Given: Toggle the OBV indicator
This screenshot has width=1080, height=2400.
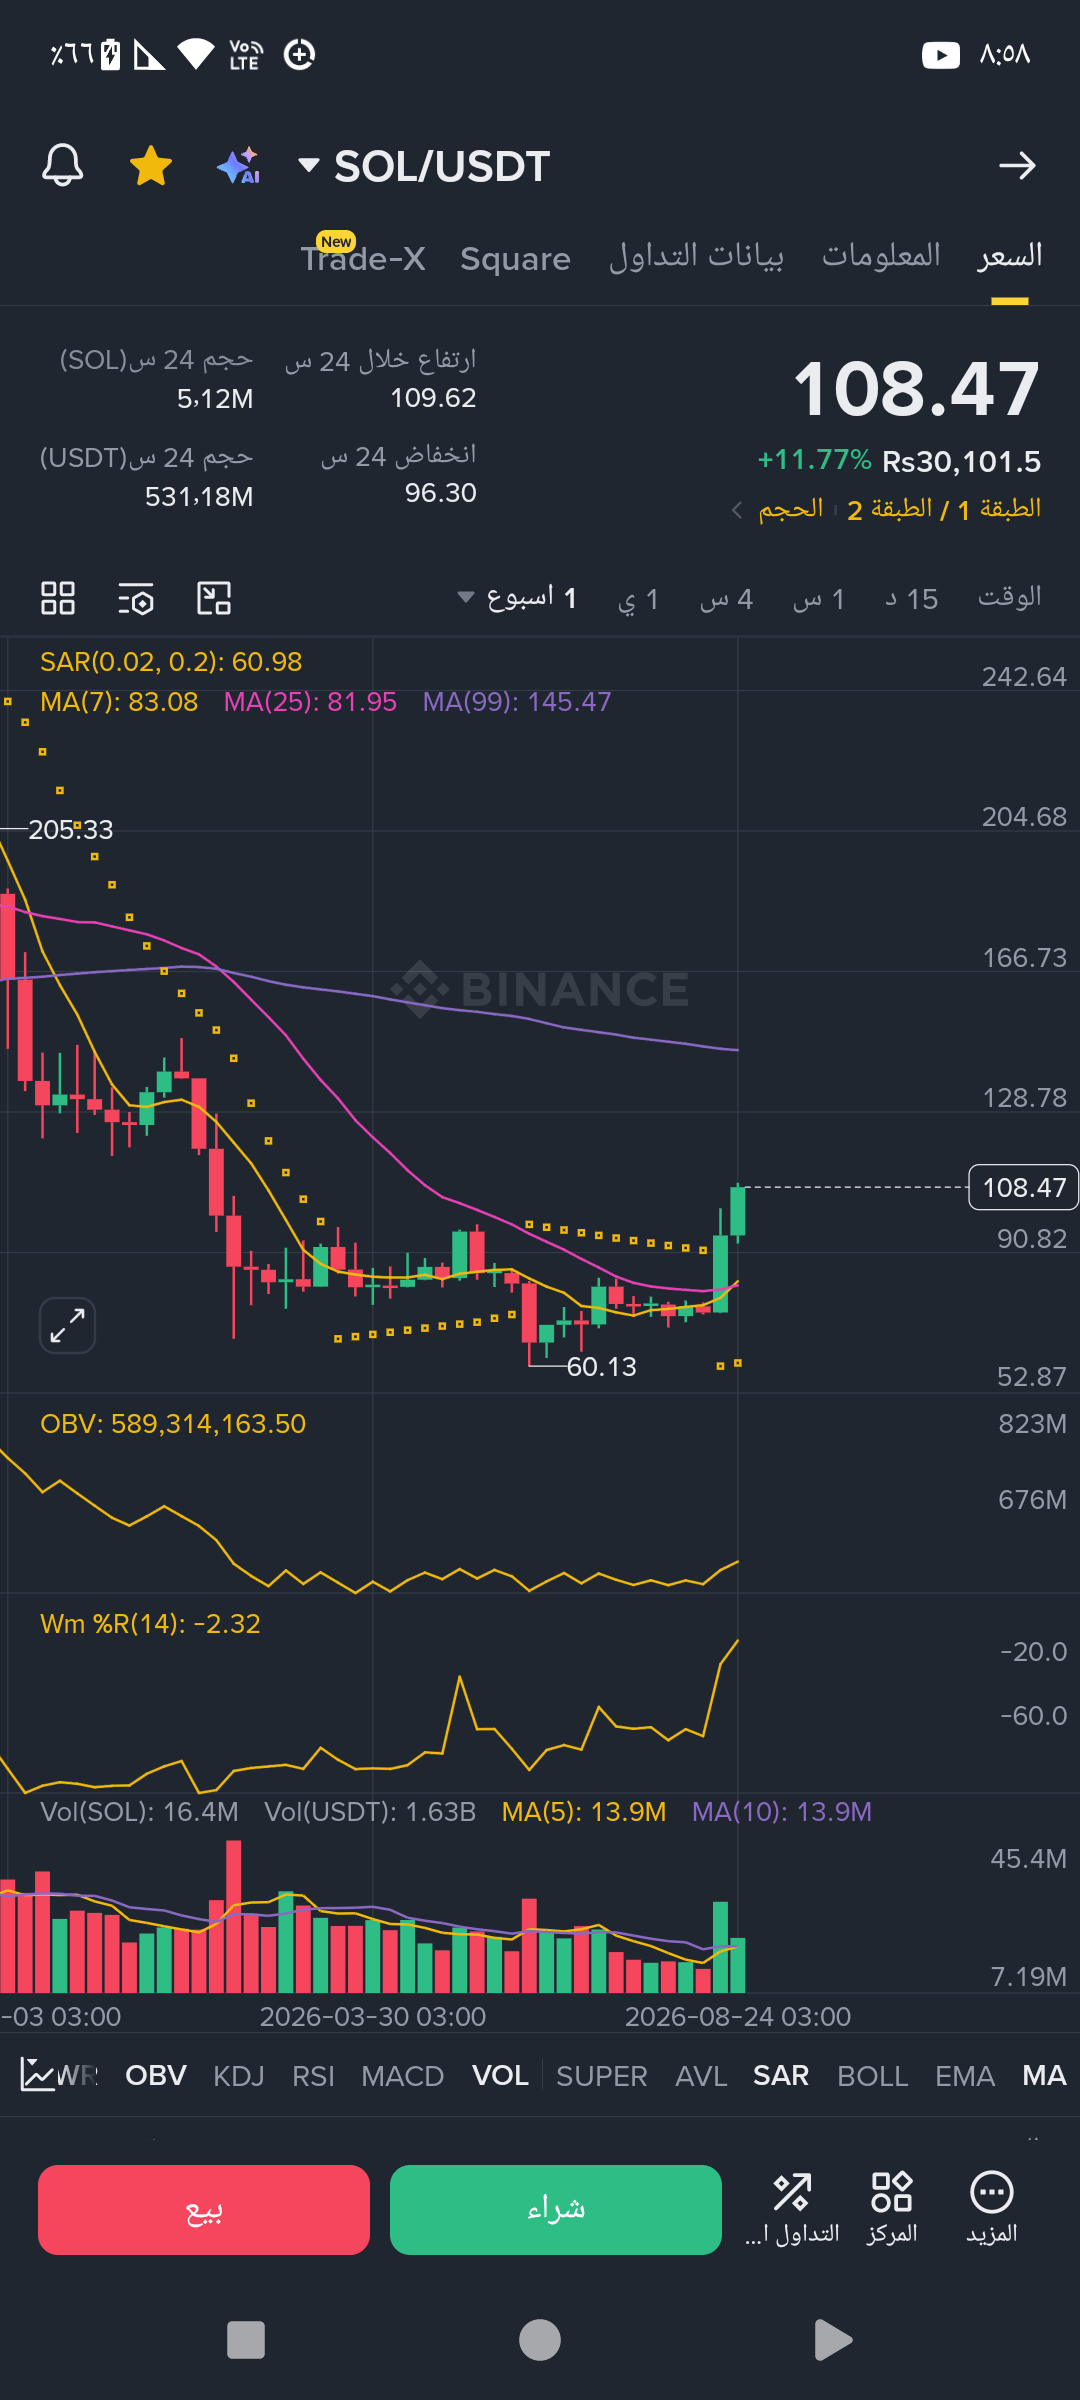Looking at the screenshot, I should pyautogui.click(x=156, y=2076).
